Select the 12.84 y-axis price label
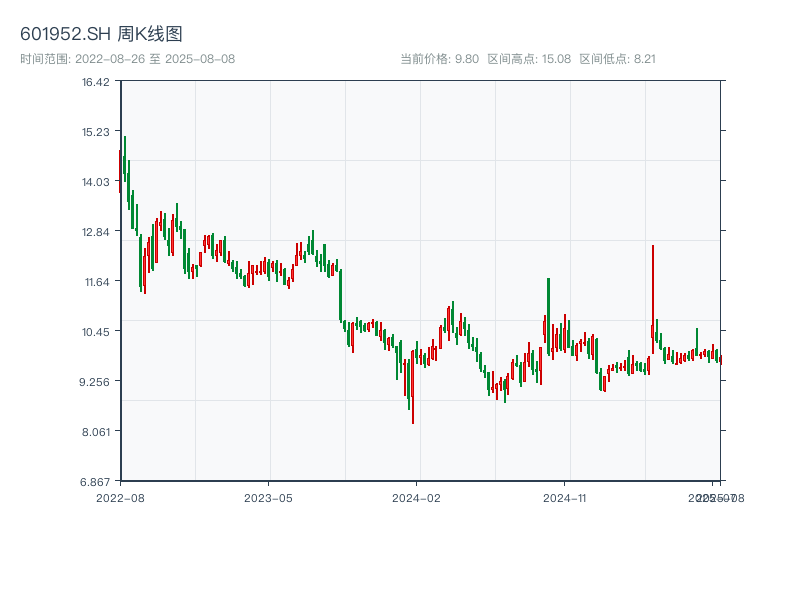 pyautogui.click(x=96, y=231)
